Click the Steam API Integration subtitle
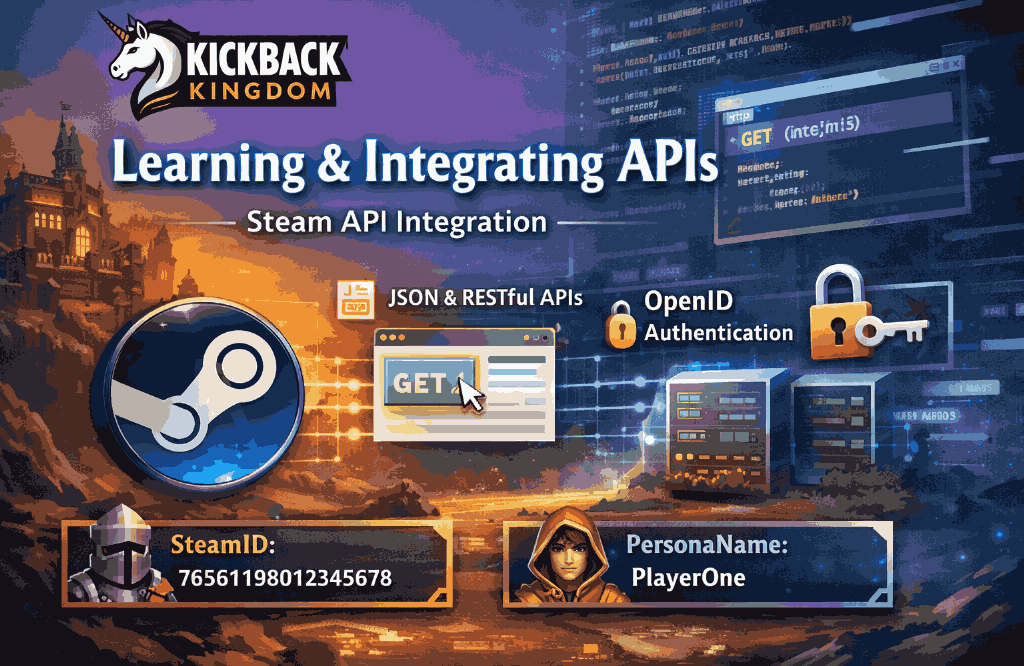The image size is (1024, 666). (397, 221)
